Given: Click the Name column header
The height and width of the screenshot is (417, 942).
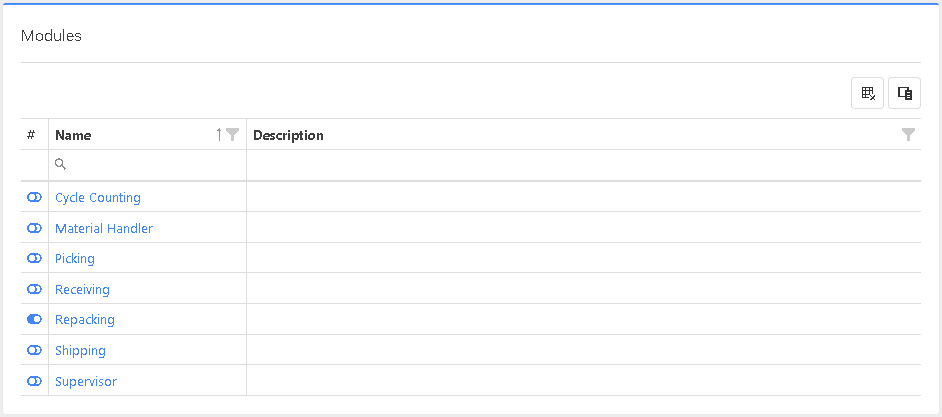Looking at the screenshot, I should point(73,135).
